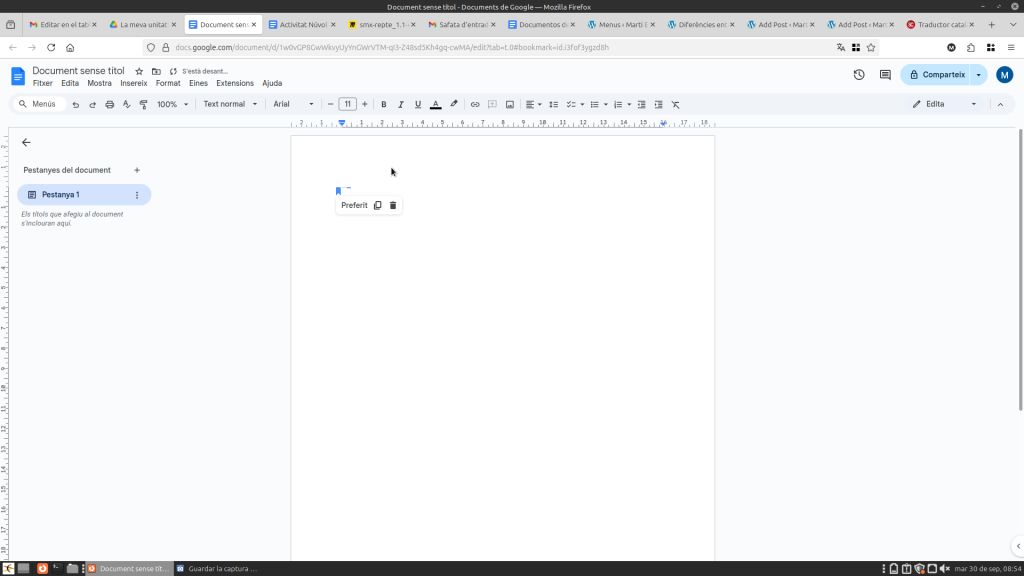Select the paint format roller icon
The width and height of the screenshot is (1024, 576).
143,104
